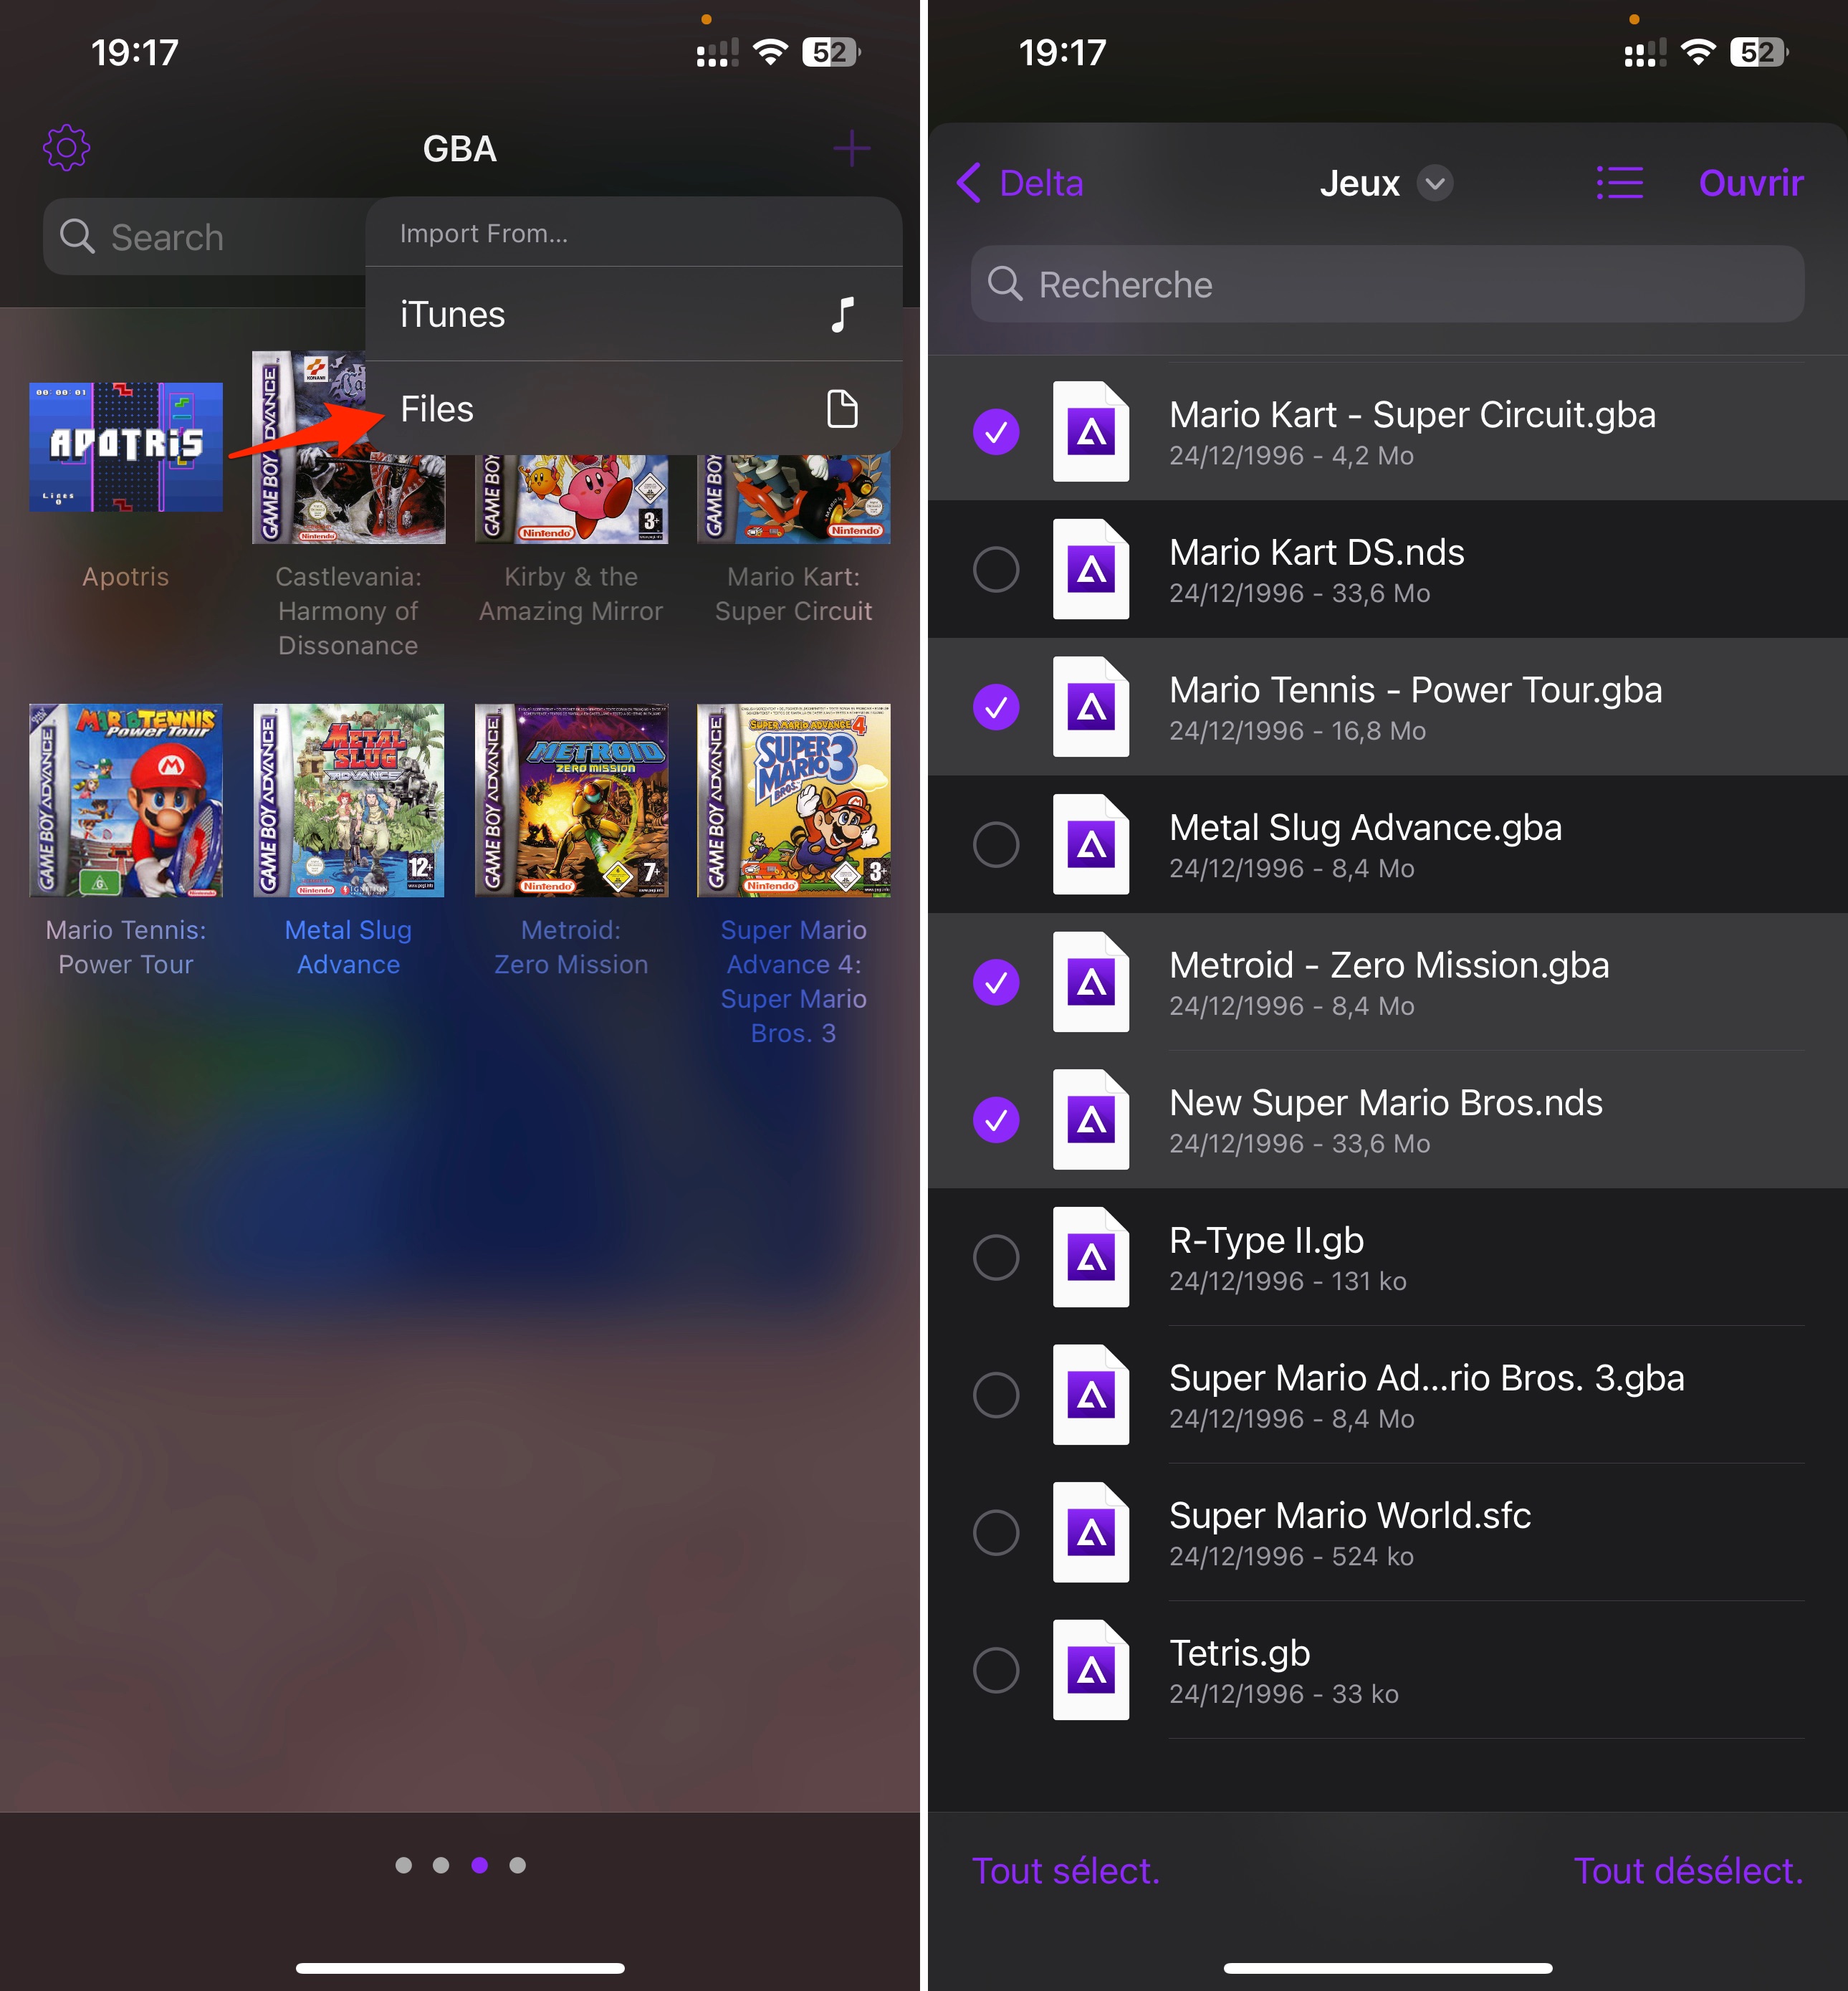Screen dimensions: 1848x1991
Task: Tap the R-Type II.gb file name
Action: [1267, 1240]
